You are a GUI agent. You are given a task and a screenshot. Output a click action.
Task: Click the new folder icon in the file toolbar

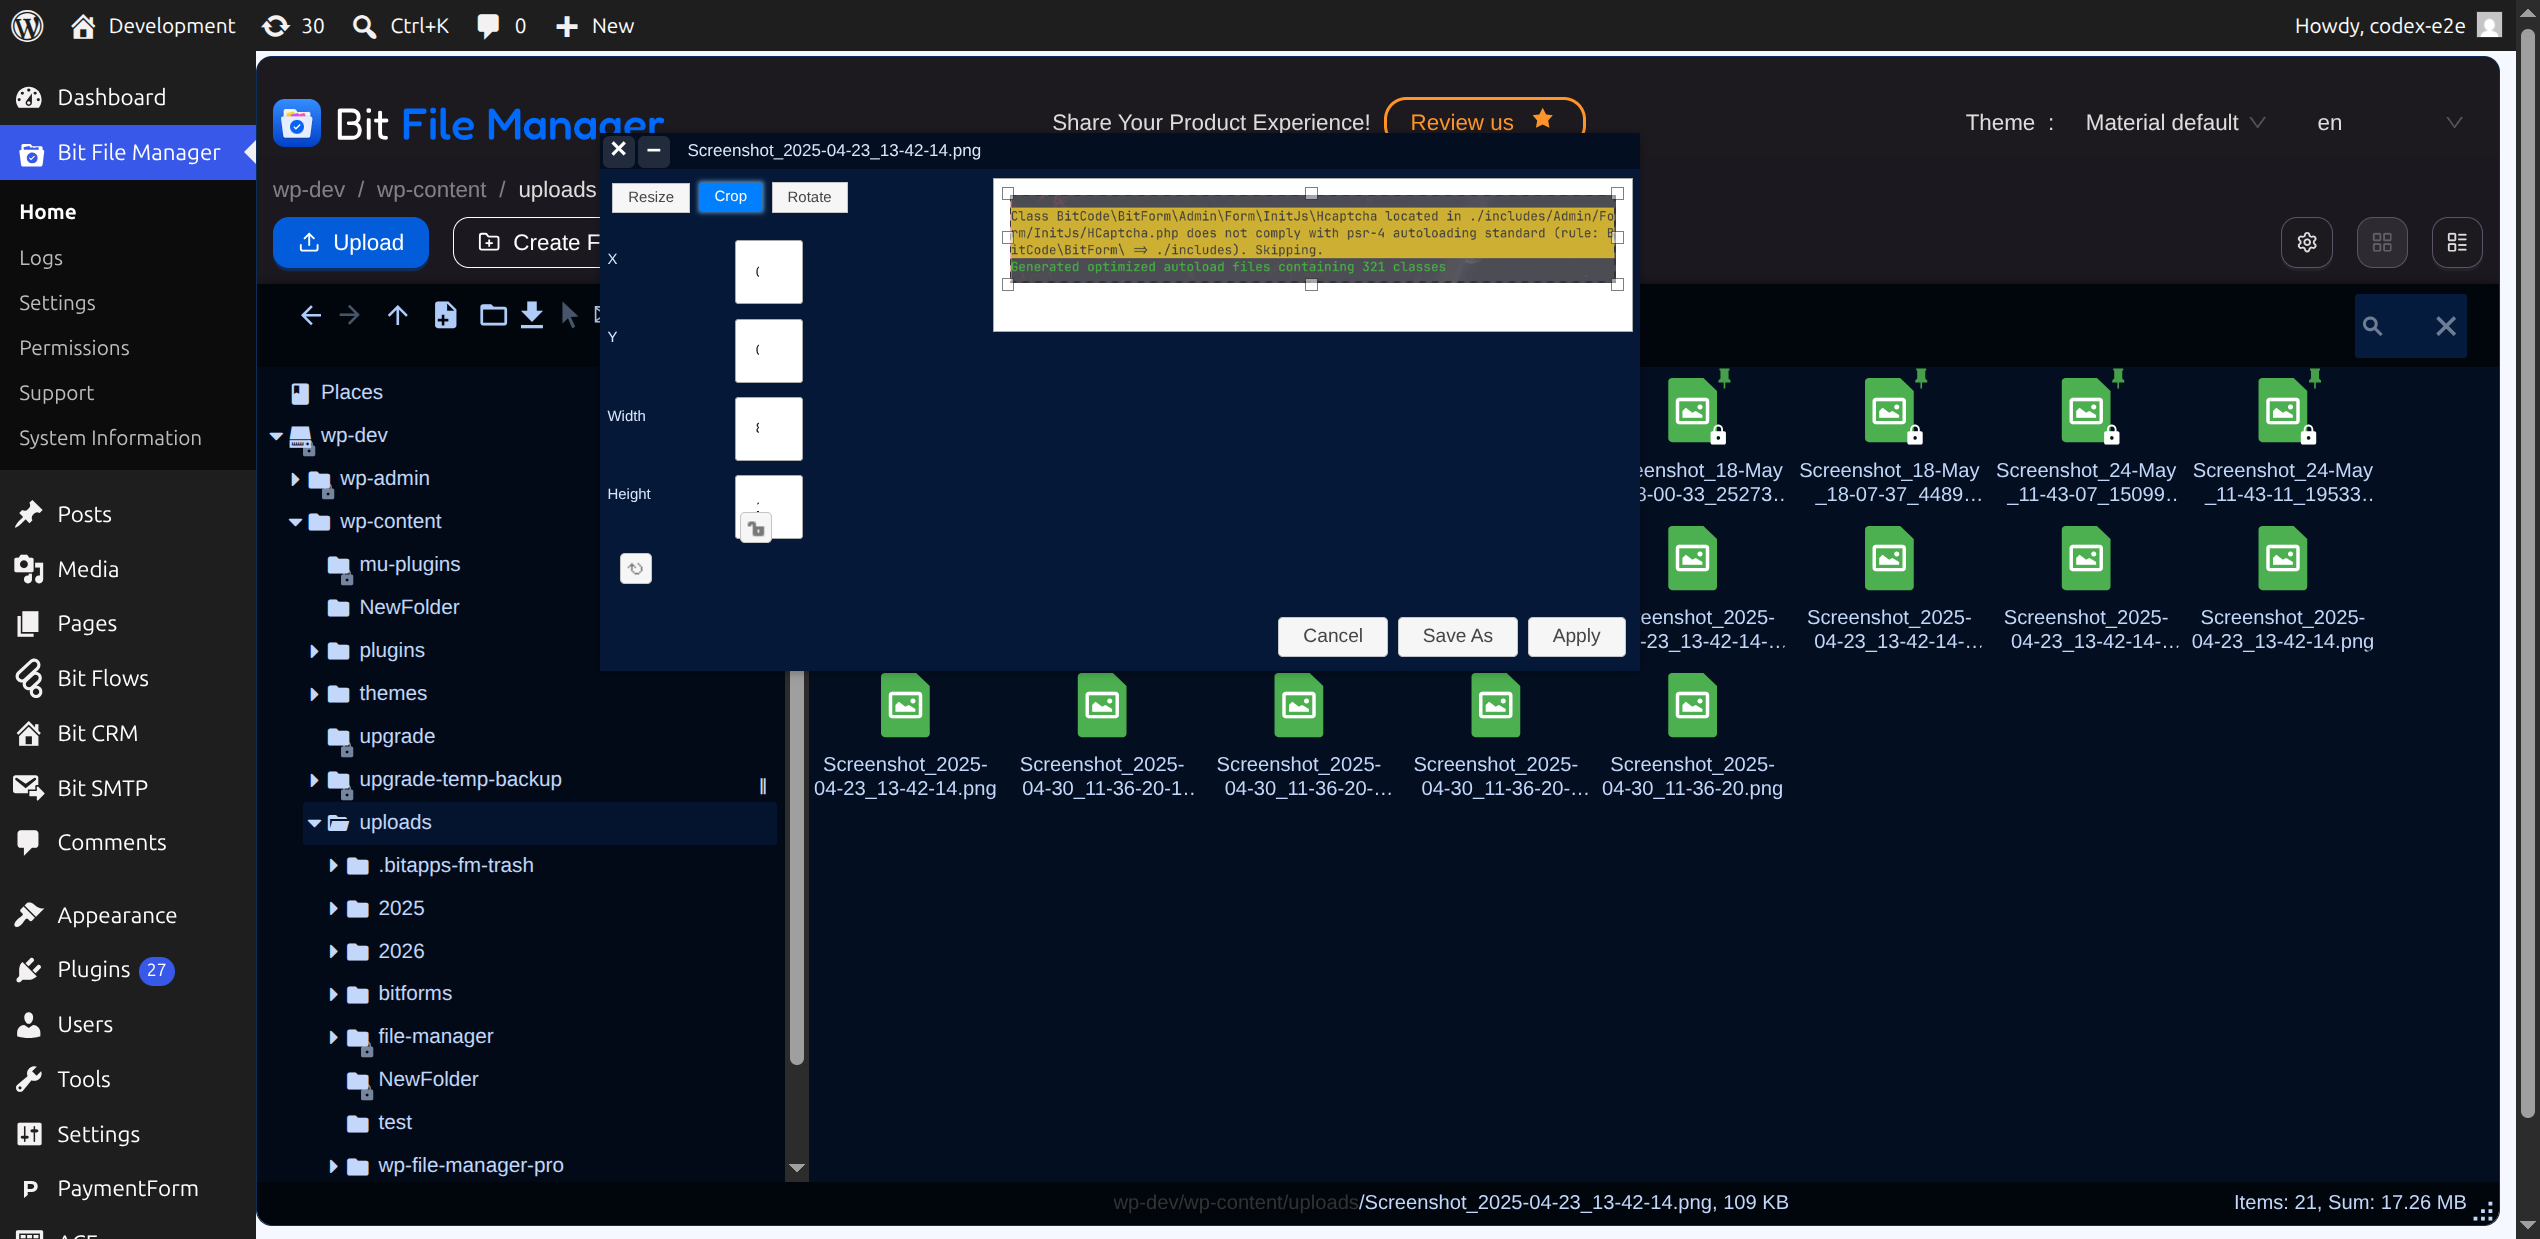pos(493,316)
